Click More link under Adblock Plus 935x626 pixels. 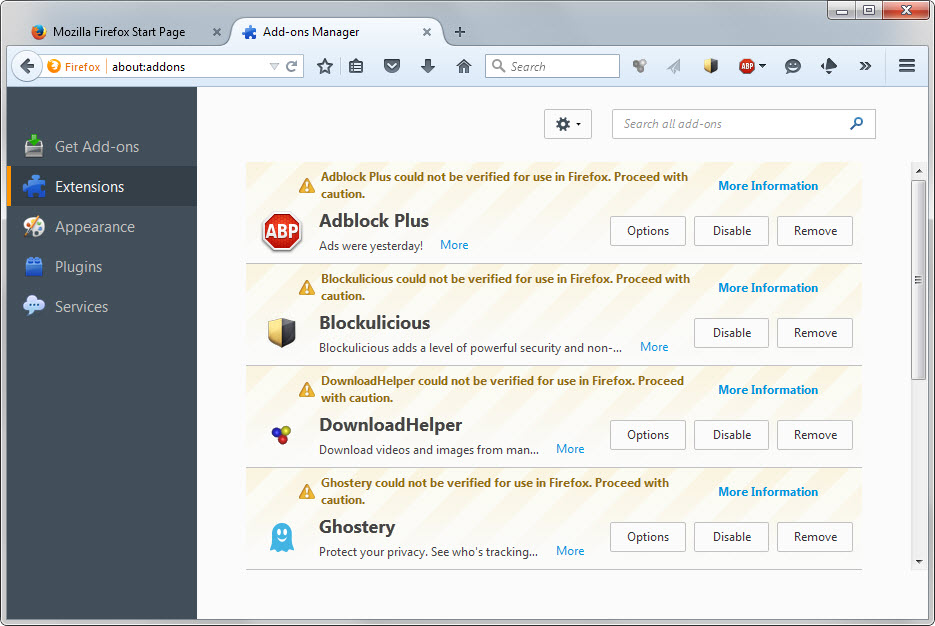coord(454,245)
